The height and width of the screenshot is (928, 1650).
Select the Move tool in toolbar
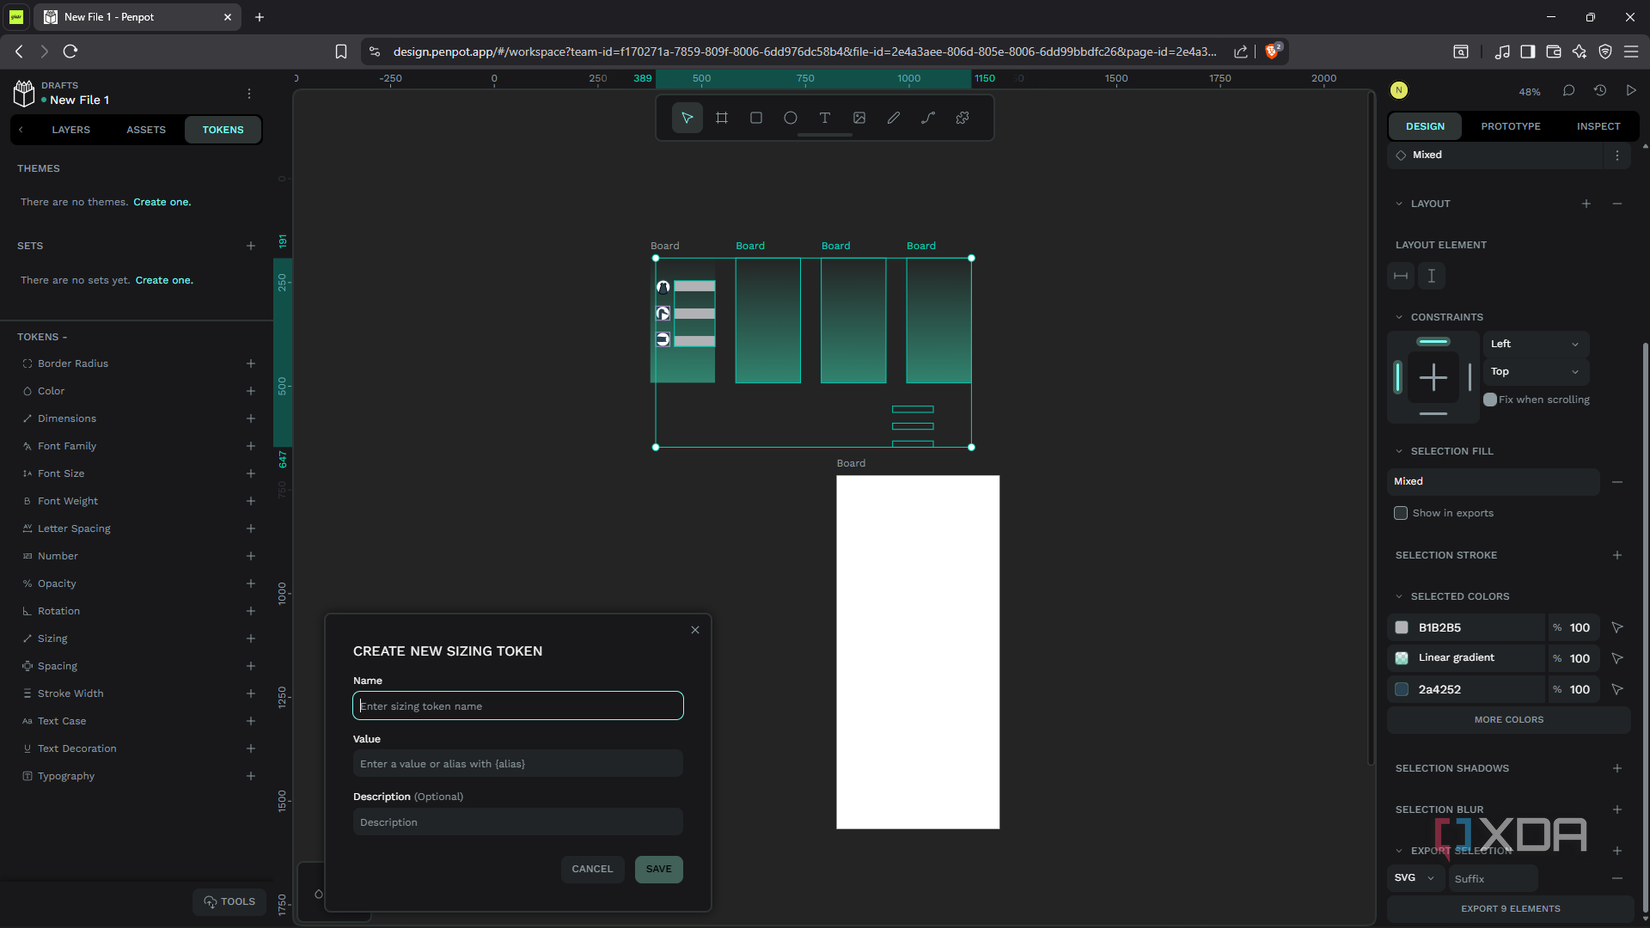(687, 118)
